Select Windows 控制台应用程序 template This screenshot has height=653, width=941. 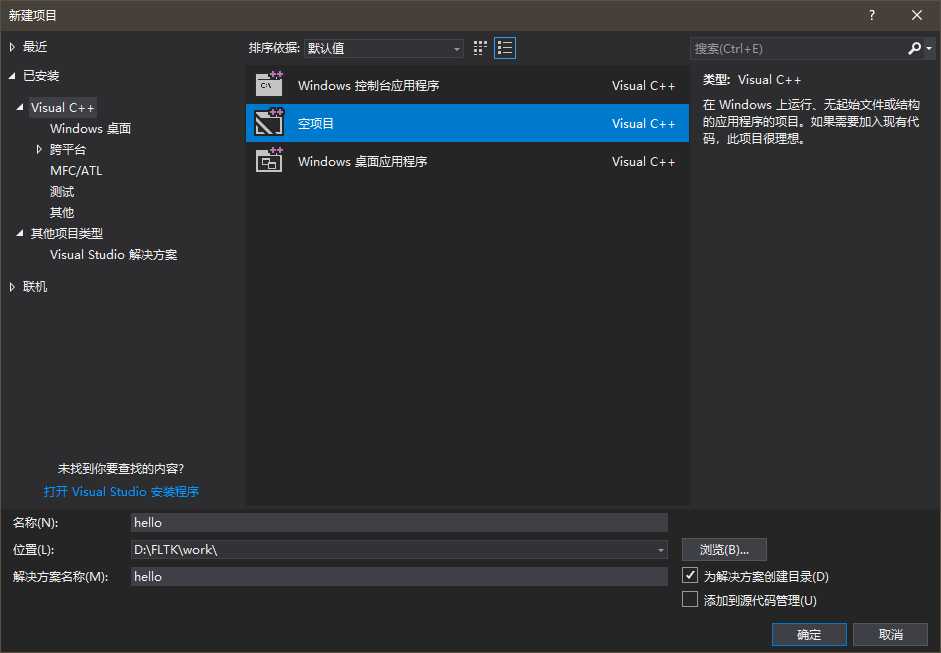click(467, 85)
